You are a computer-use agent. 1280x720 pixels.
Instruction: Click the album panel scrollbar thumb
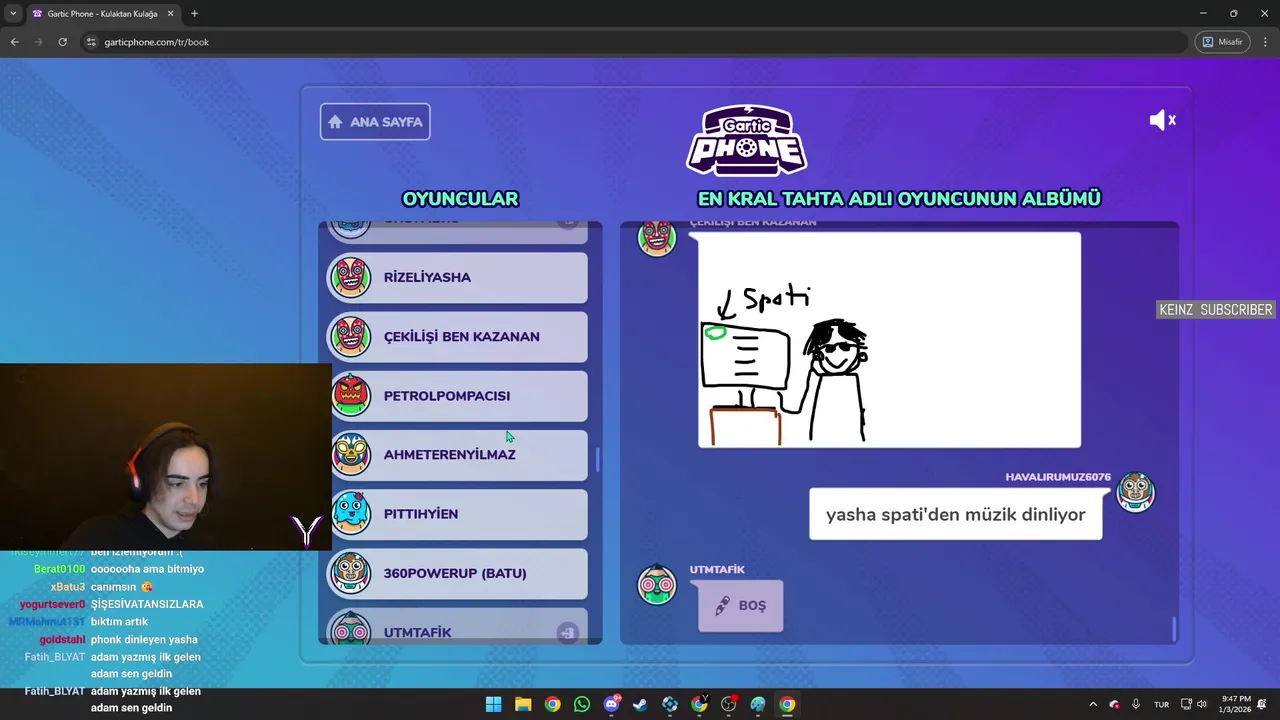coord(1174,629)
